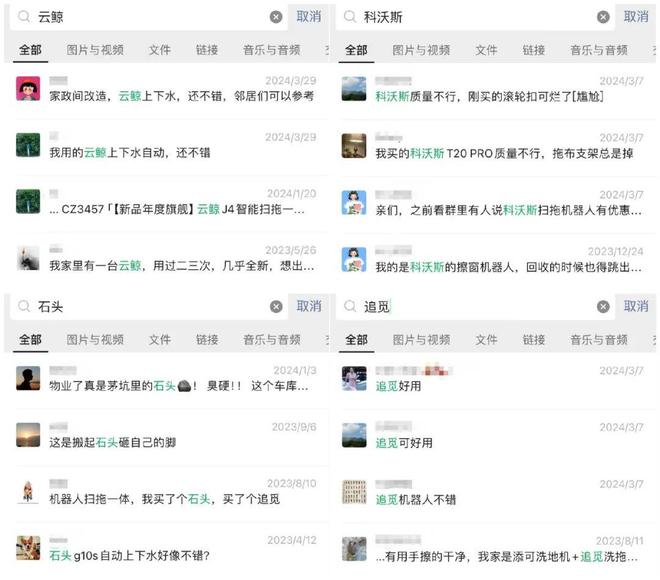The image size is (660, 580).
Task: Open avatar beside 科沃斯质量不行 message
Action: pyautogui.click(x=354, y=88)
